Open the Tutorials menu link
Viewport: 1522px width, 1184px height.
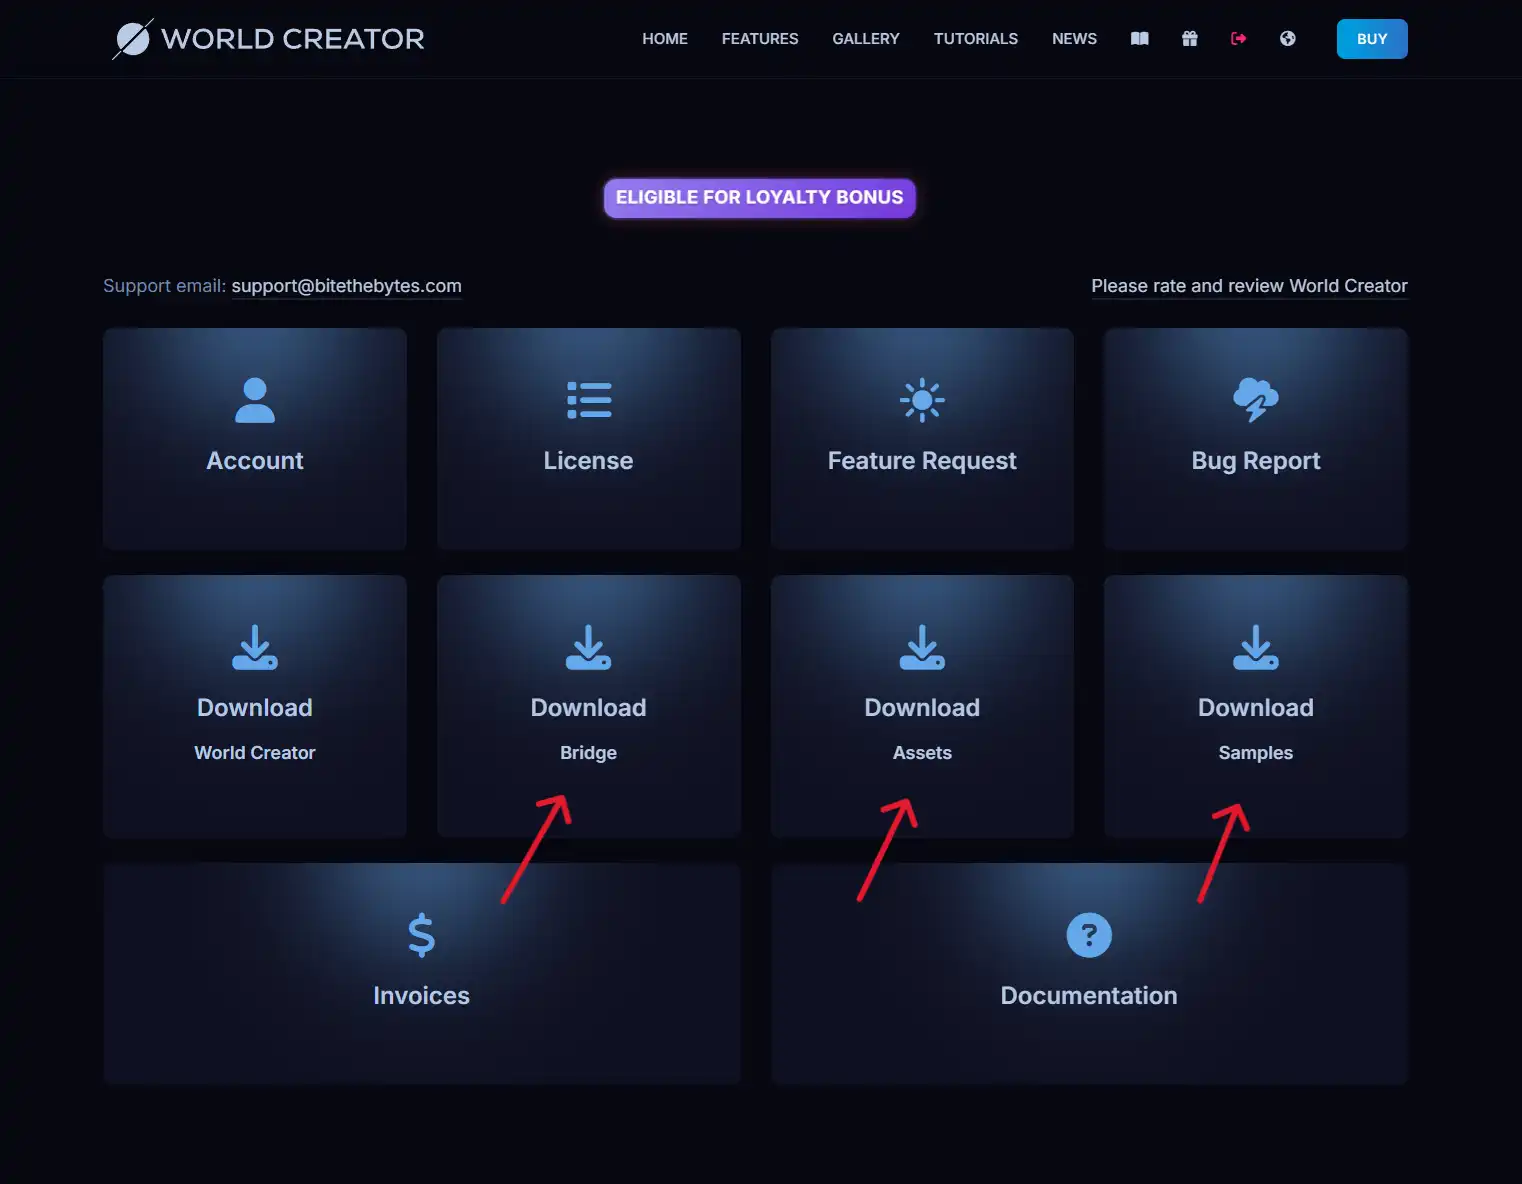(975, 39)
